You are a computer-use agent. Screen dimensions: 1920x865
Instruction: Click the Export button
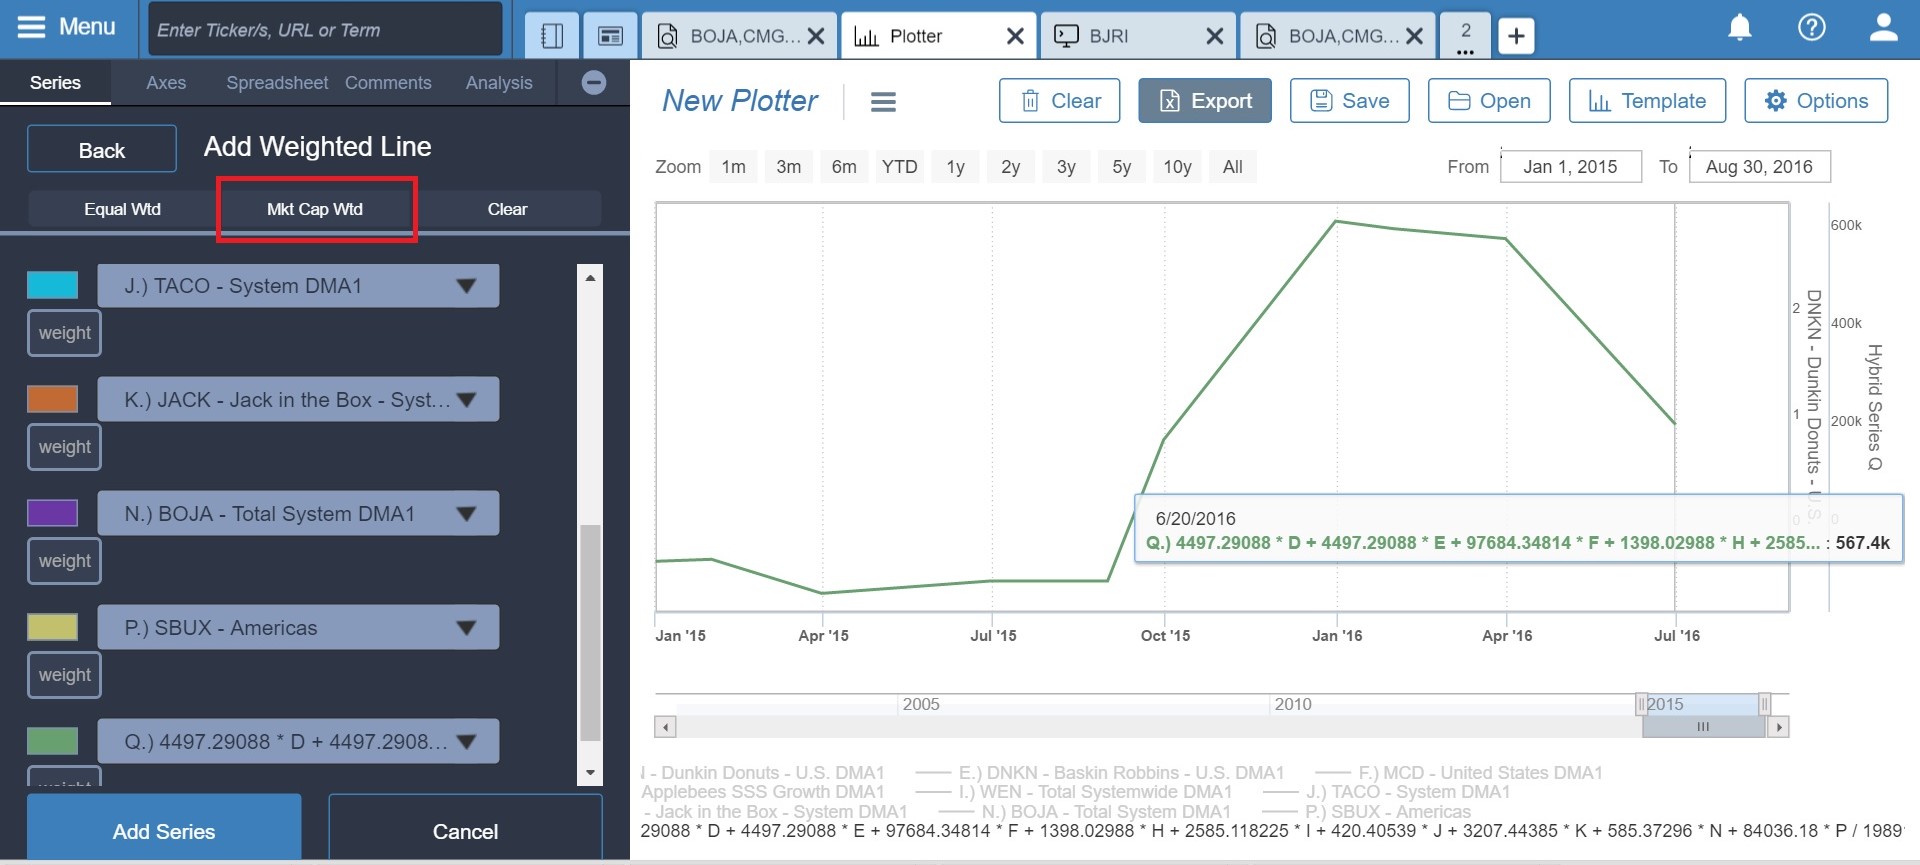point(1205,101)
